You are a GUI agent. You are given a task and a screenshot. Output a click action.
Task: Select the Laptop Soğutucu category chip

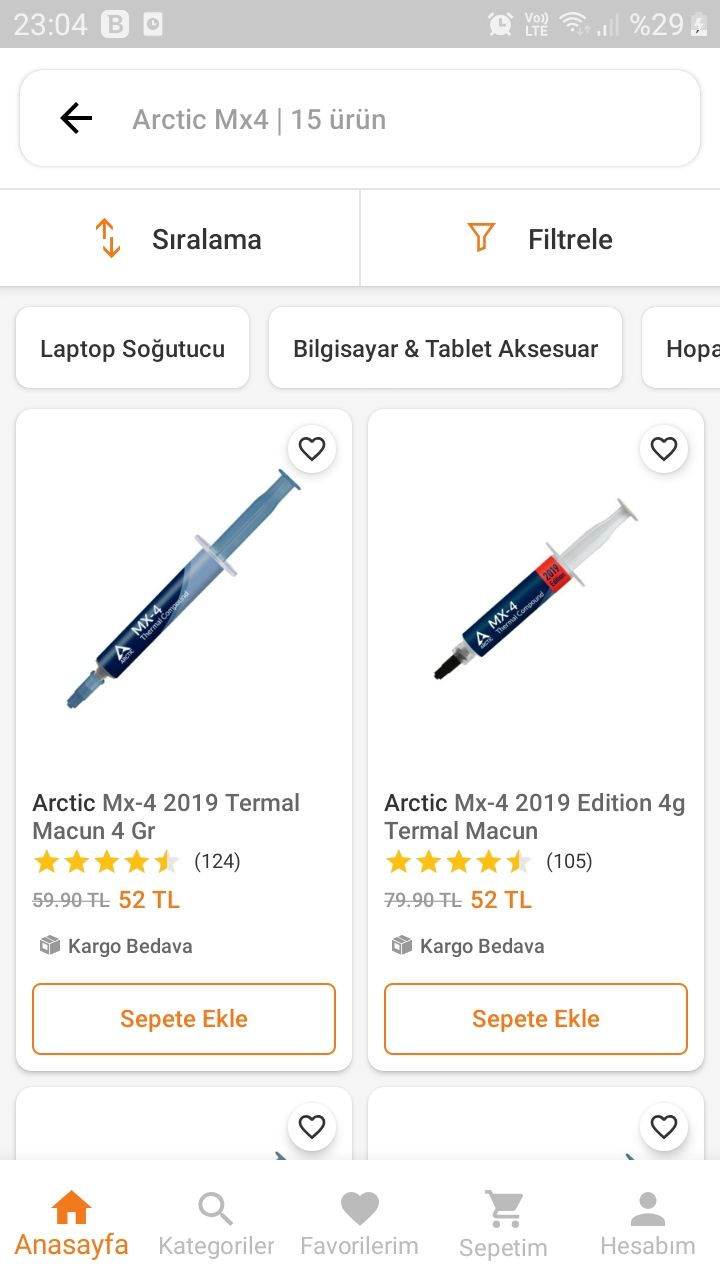click(132, 349)
